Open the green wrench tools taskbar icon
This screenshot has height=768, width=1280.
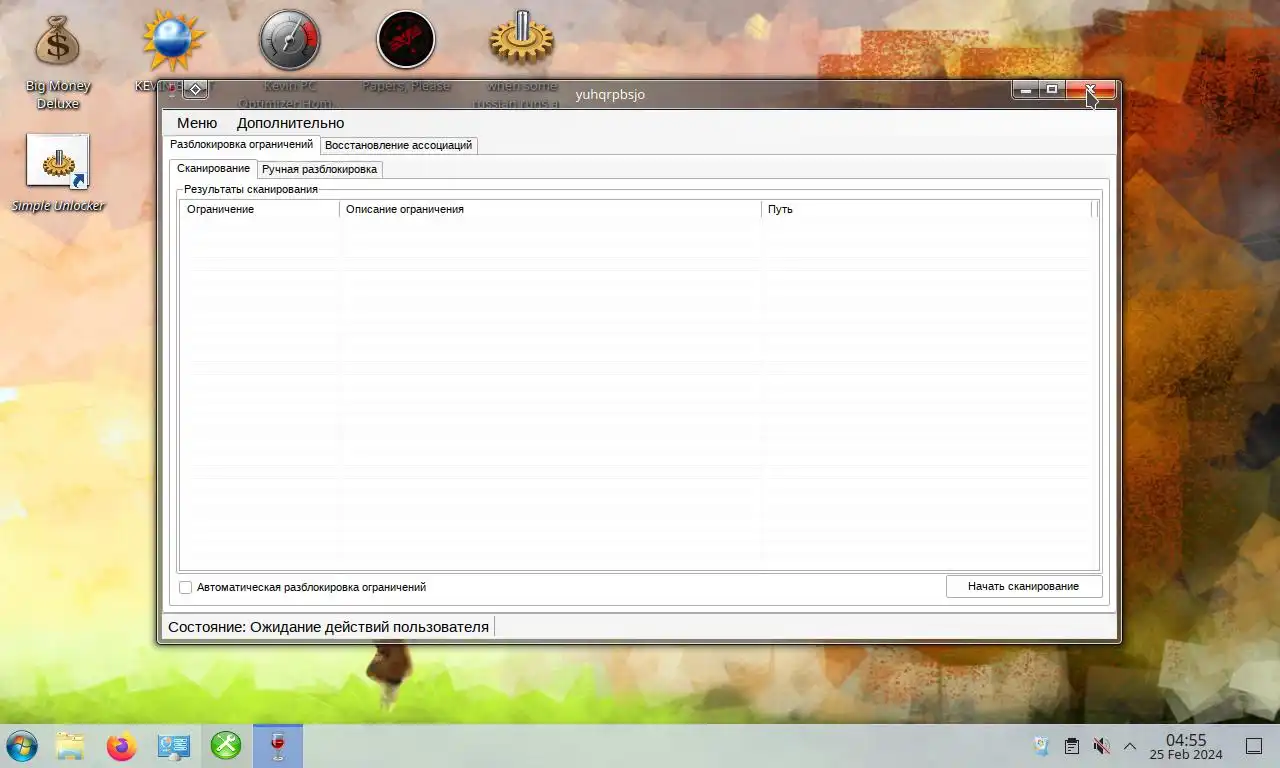(226, 746)
